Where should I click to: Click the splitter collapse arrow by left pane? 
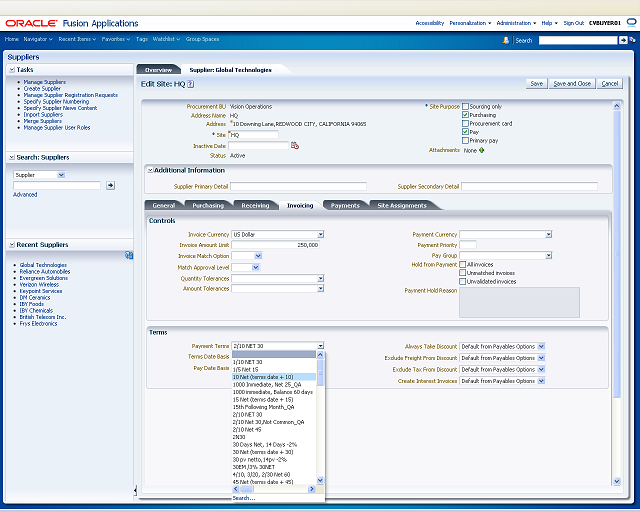pos(135,490)
